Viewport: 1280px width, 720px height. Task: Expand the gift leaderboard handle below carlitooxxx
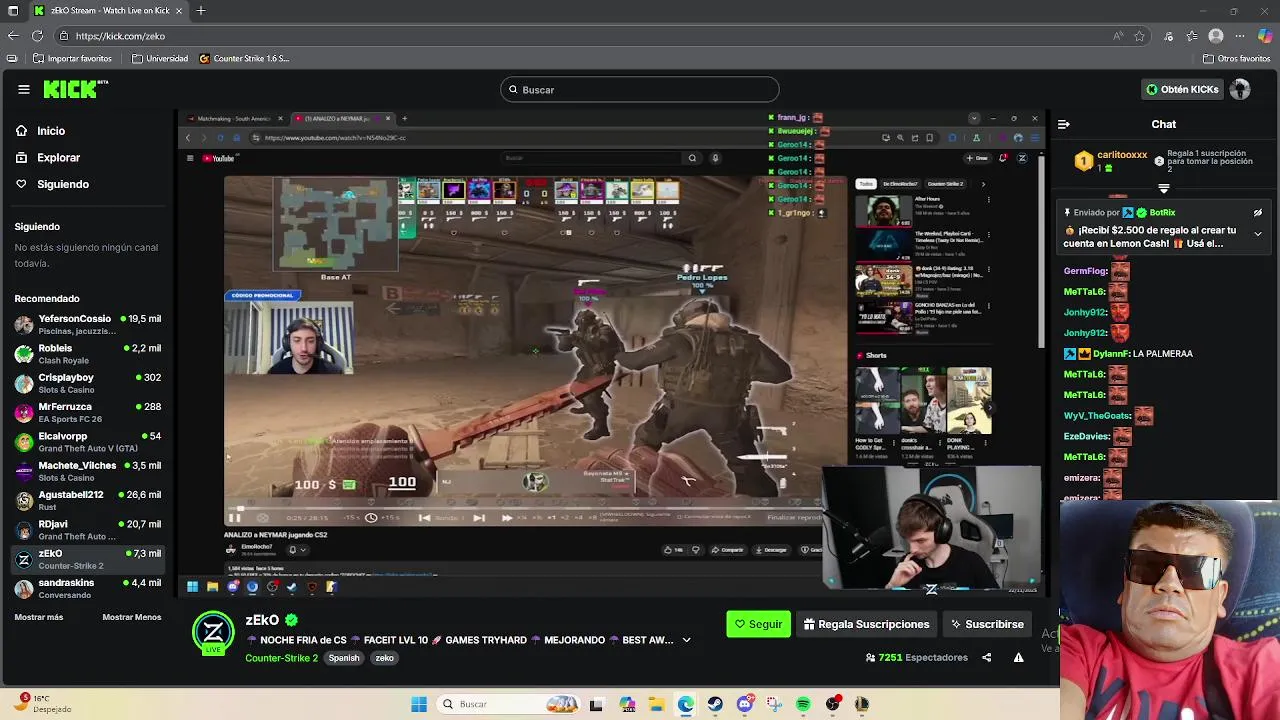[x=1163, y=188]
